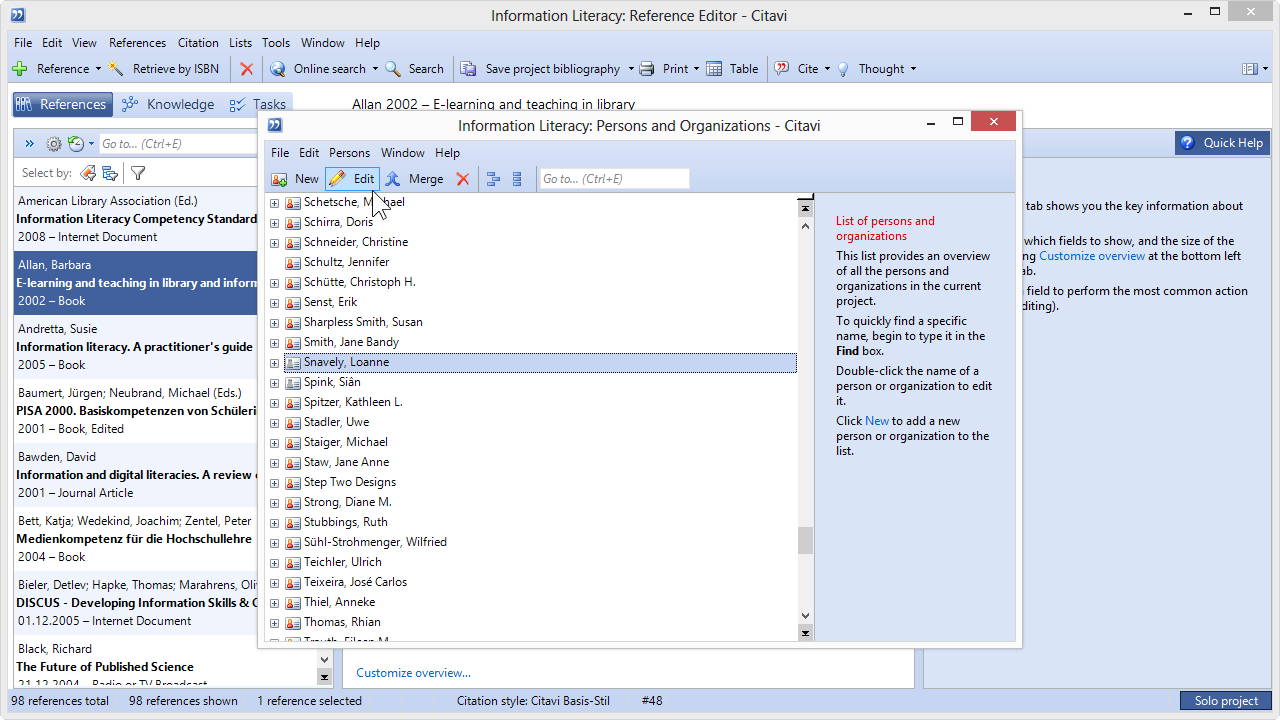Select Step Two Designs organization entry
Viewport: 1280px width, 720px height.
click(350, 482)
